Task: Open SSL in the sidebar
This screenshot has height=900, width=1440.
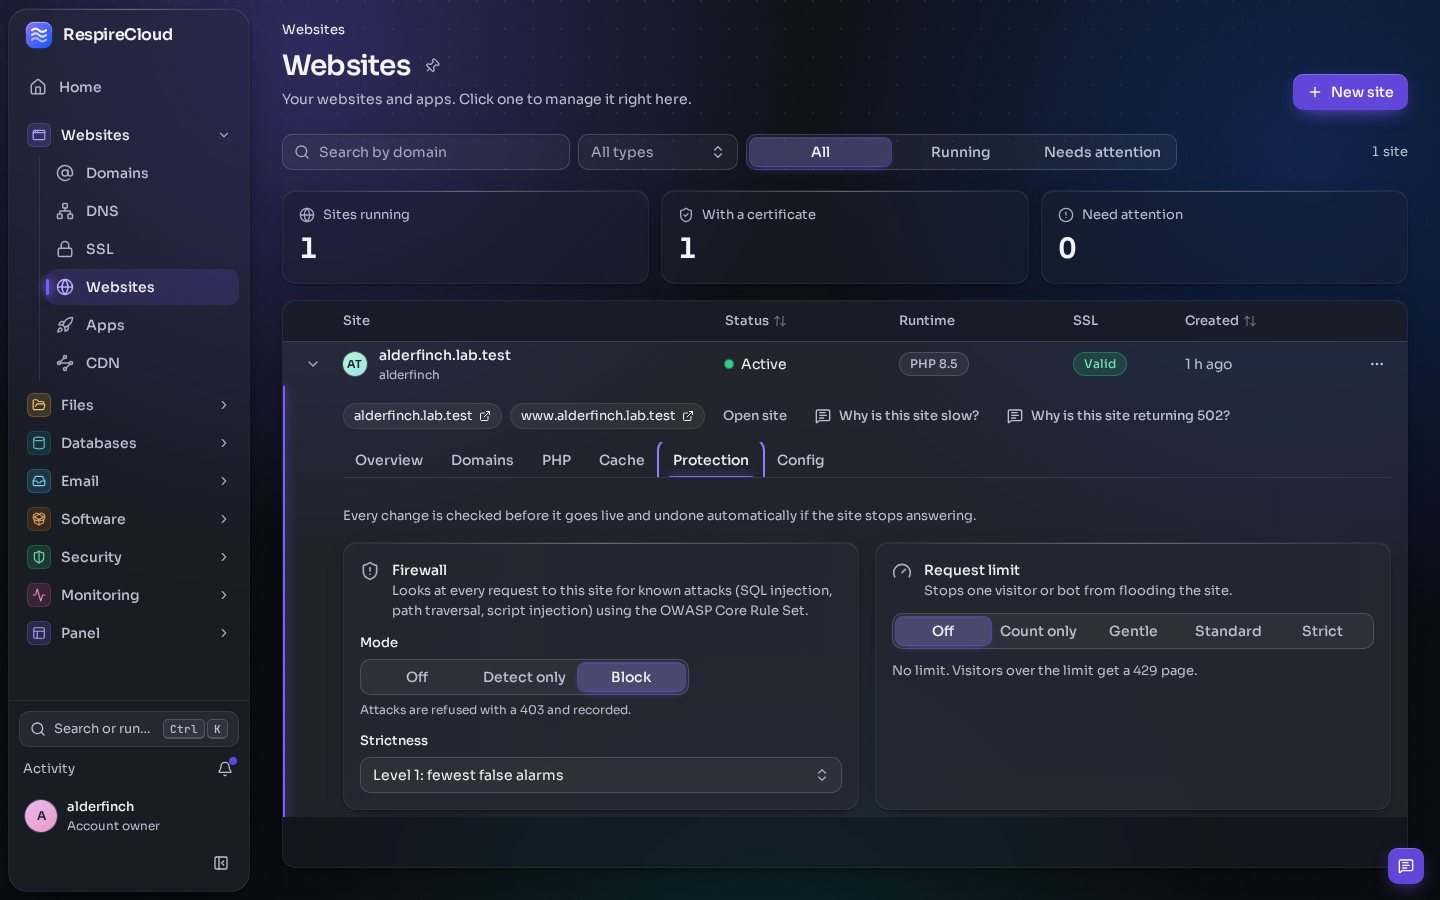Action: [142, 249]
